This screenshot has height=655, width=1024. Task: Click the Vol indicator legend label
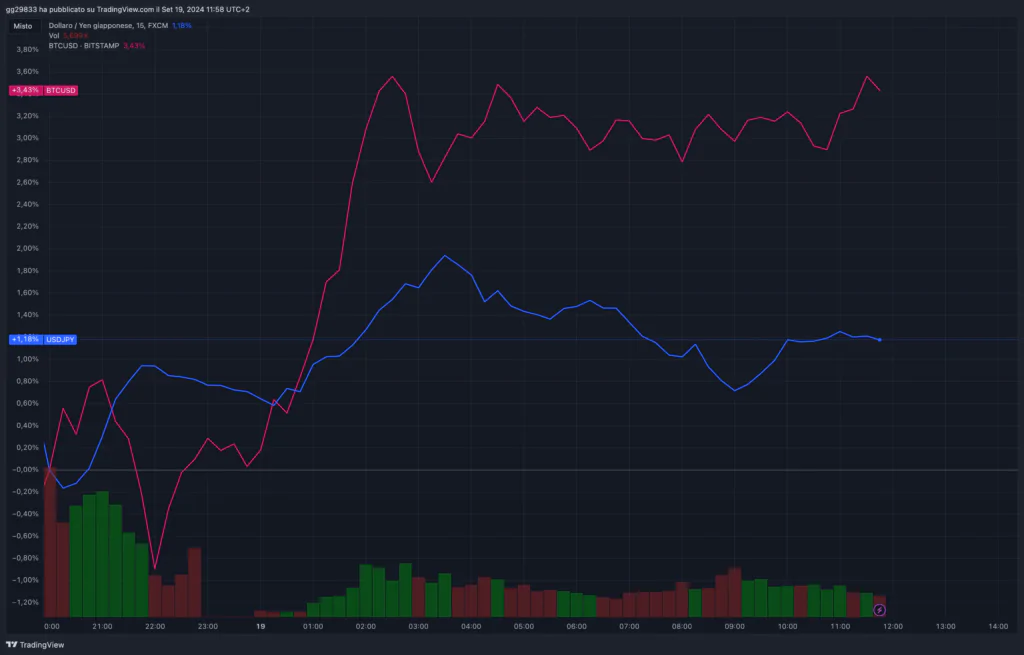(x=54, y=35)
